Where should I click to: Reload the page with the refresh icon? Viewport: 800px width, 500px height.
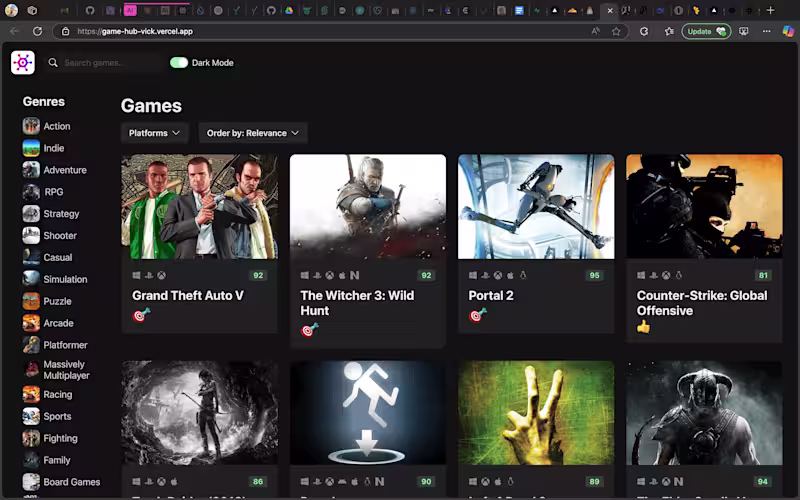pos(37,31)
